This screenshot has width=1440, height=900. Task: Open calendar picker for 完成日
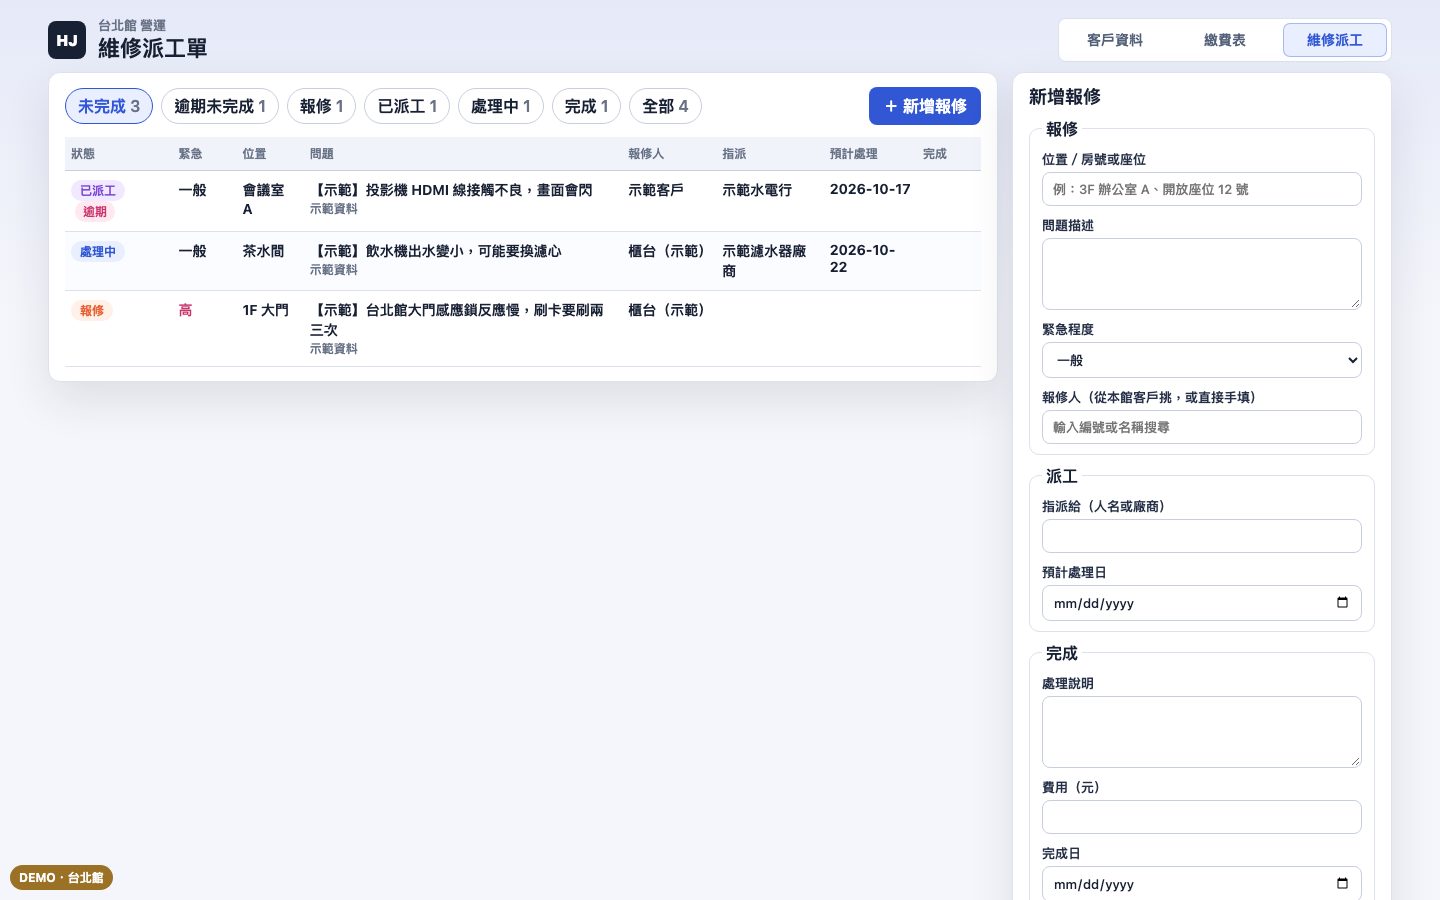click(1342, 884)
